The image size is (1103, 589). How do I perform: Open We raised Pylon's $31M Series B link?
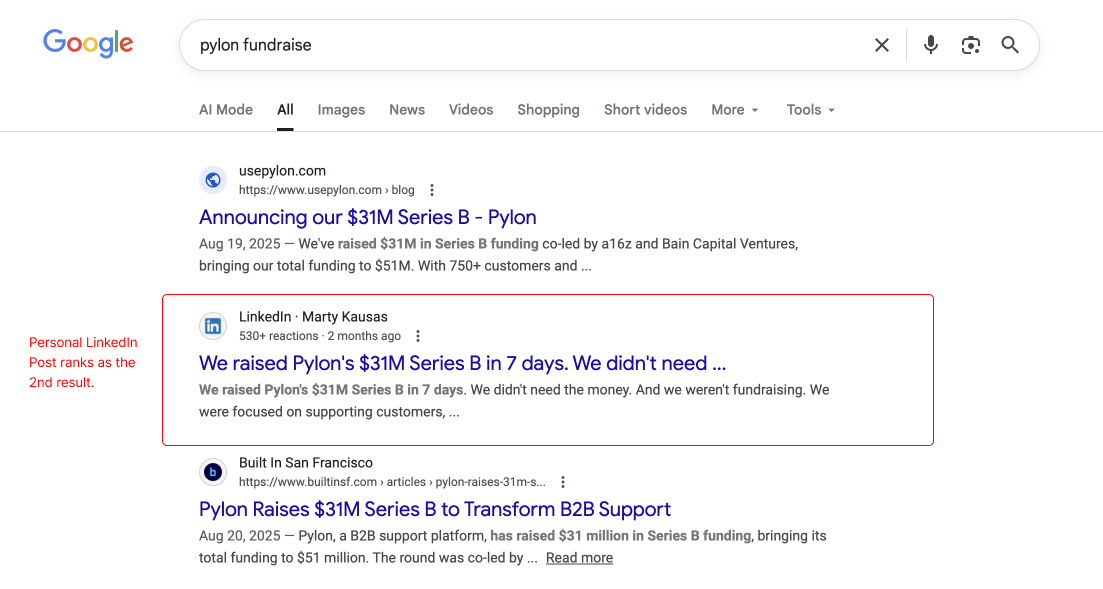462,363
